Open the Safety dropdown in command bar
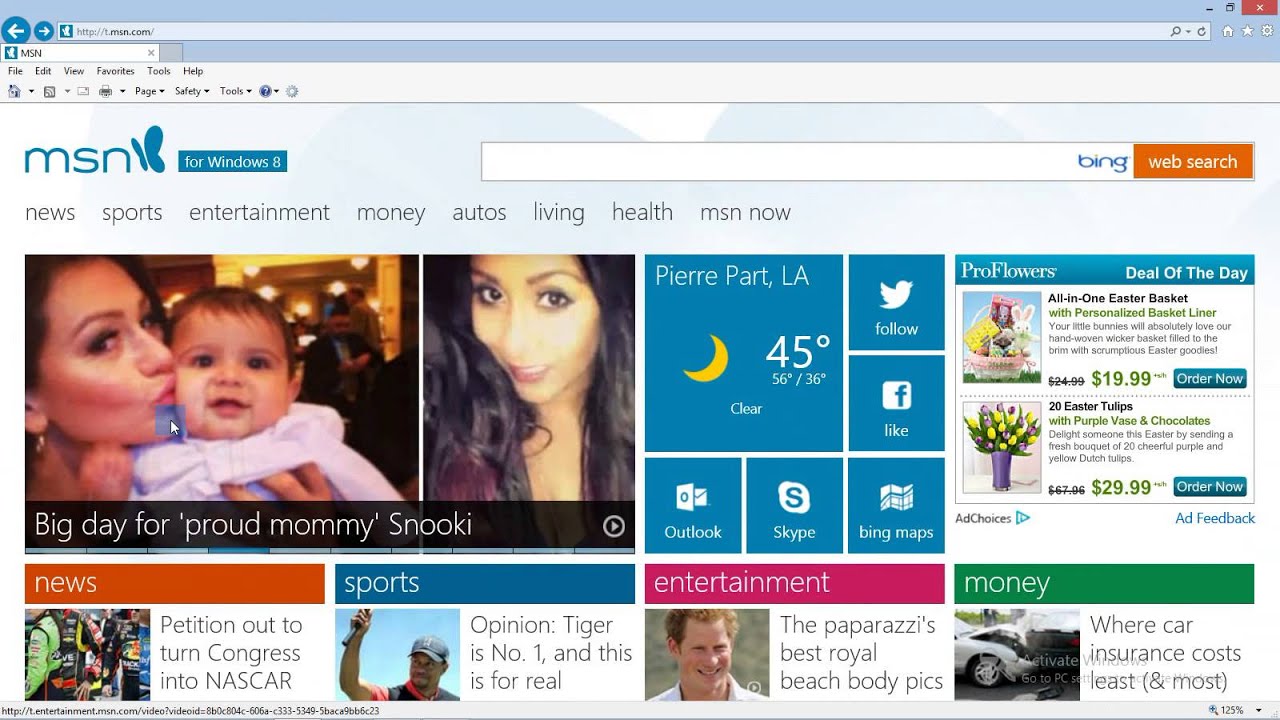Viewport: 1280px width, 720px height. tap(192, 91)
